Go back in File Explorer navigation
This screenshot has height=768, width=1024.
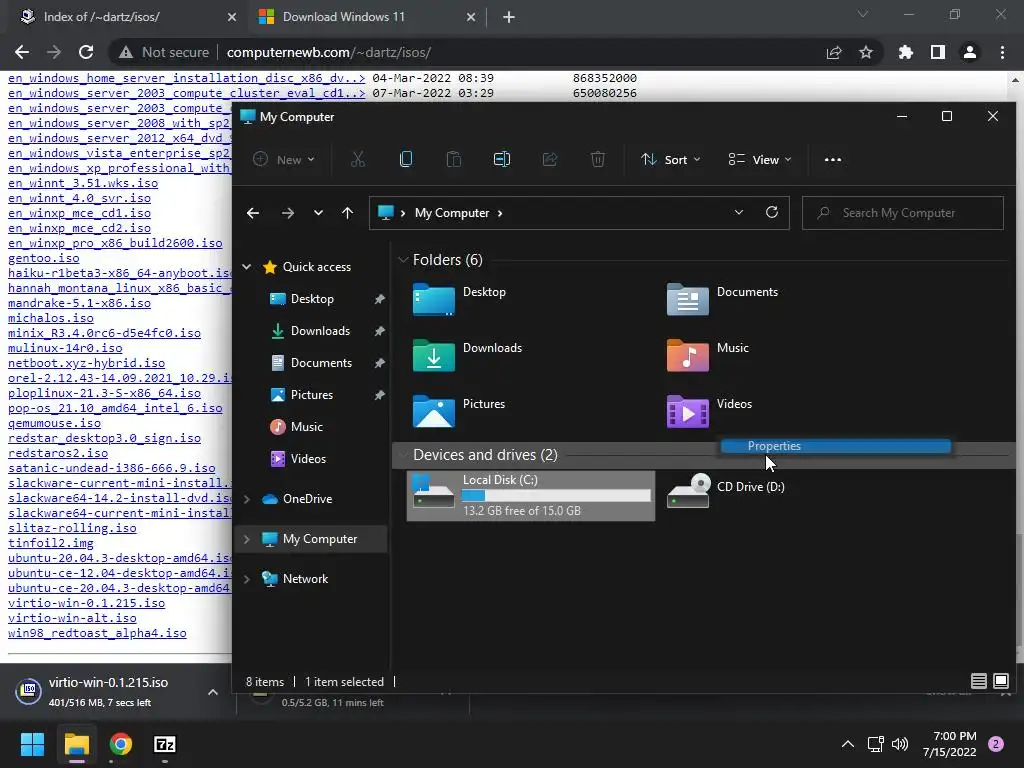(x=253, y=213)
